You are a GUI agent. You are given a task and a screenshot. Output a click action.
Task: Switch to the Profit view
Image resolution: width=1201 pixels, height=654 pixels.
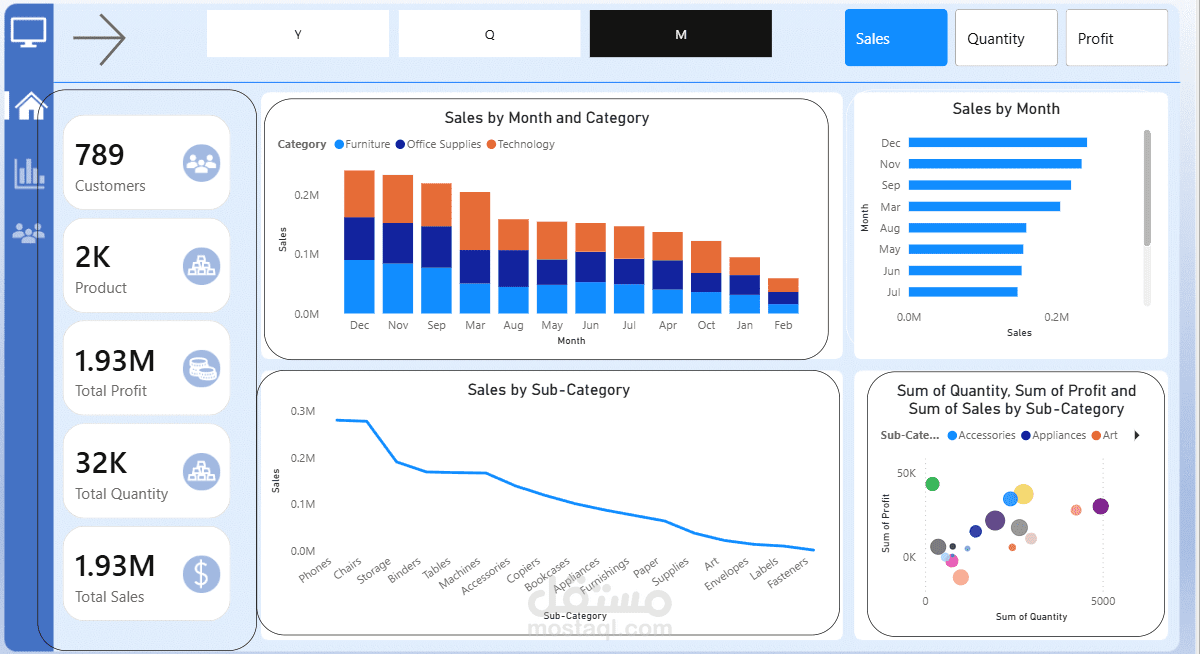point(1117,38)
